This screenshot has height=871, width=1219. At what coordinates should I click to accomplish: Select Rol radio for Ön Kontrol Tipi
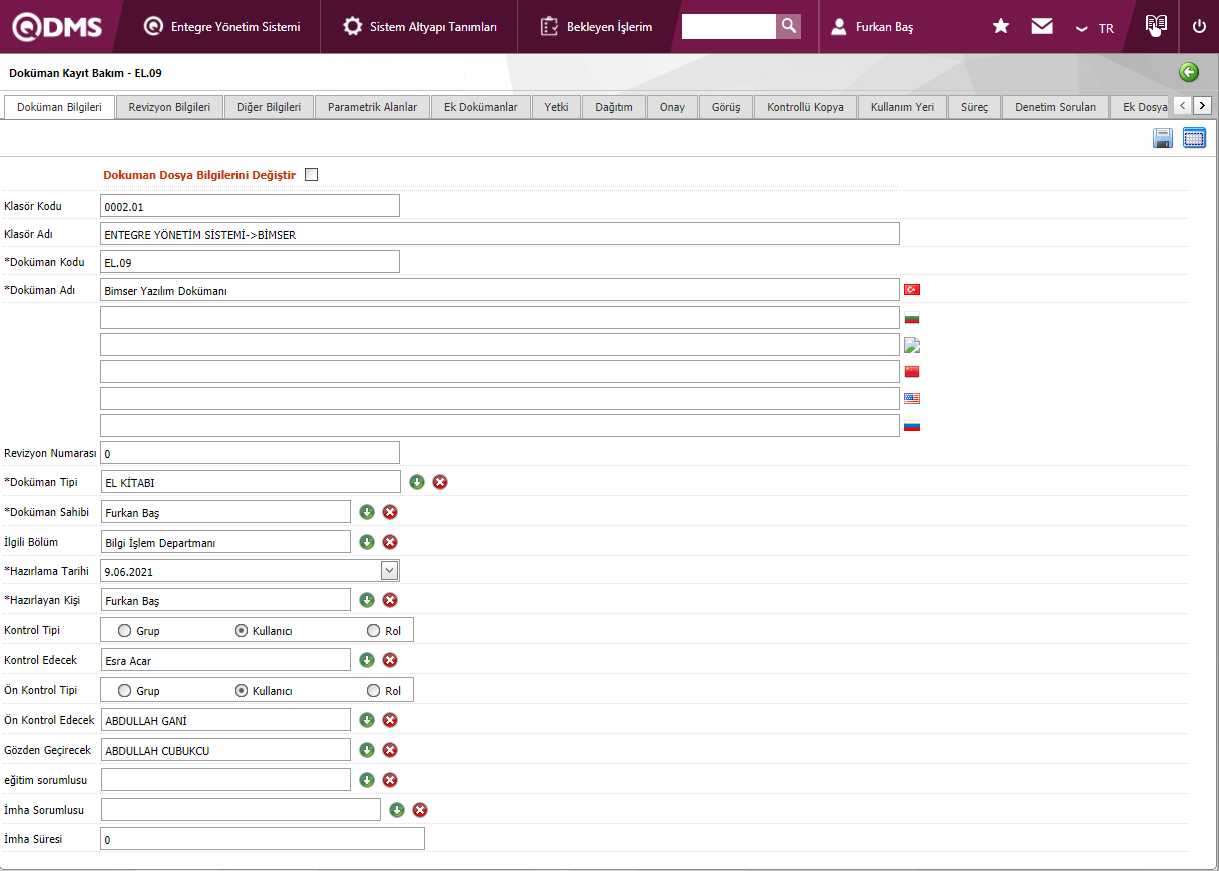point(374,691)
